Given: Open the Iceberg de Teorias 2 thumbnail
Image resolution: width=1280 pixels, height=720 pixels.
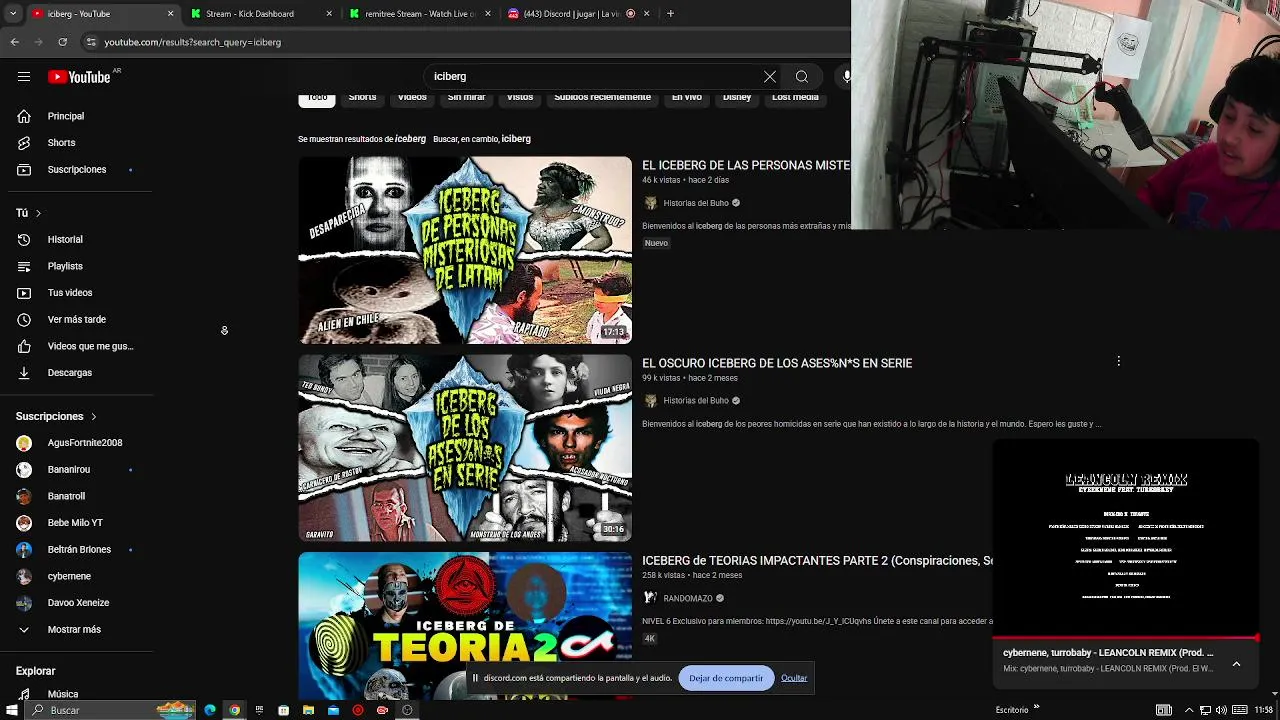Looking at the screenshot, I should 465,625.
